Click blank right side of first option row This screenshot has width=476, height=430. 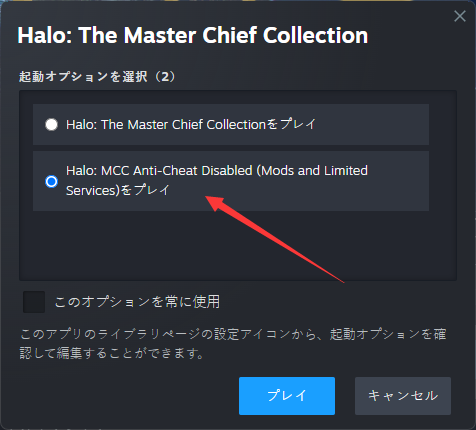tap(372, 124)
